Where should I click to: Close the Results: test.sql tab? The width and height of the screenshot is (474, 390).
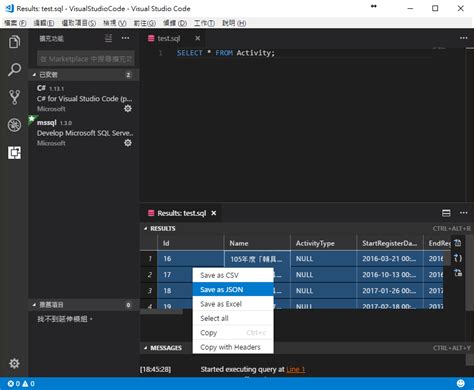coord(214,213)
